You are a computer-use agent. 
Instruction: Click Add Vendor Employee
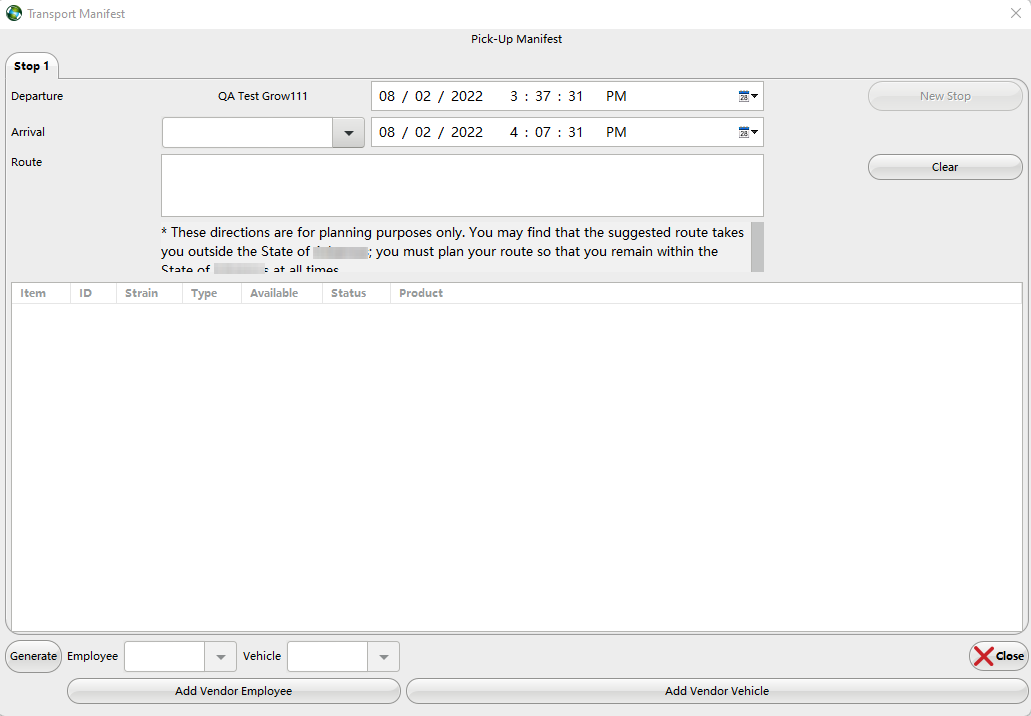(233, 690)
